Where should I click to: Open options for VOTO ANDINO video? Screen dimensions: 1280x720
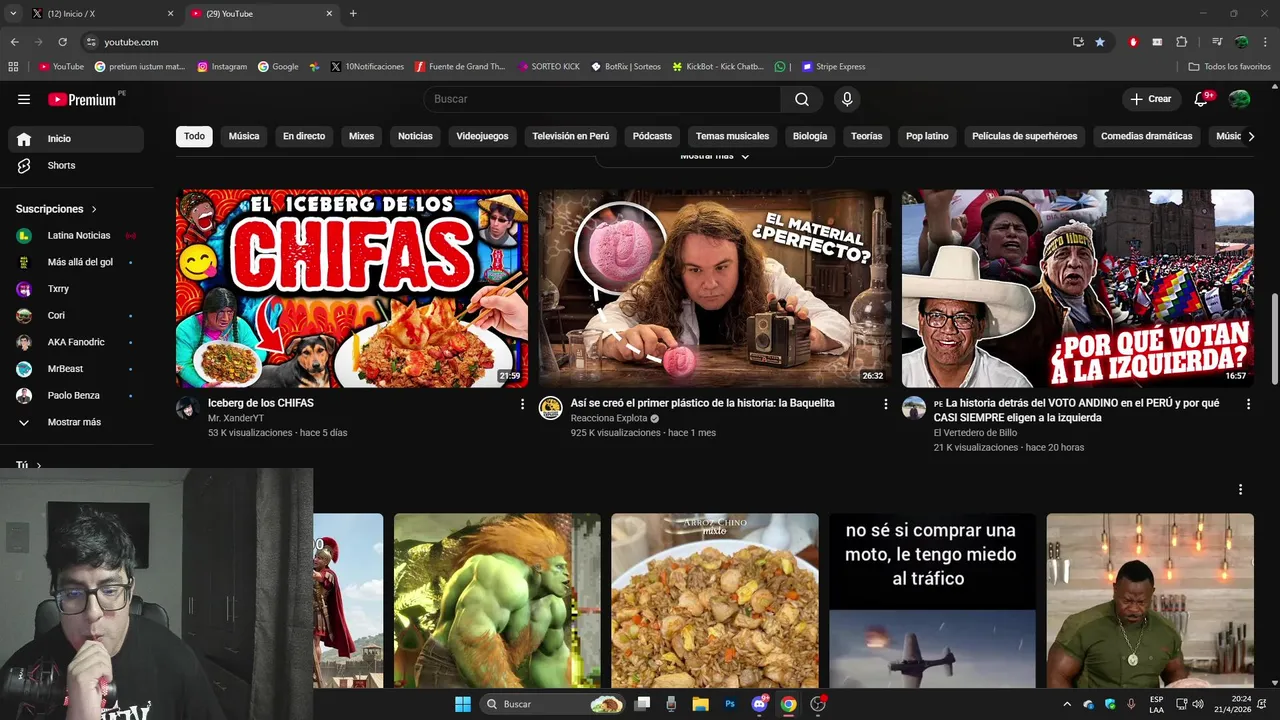pyautogui.click(x=1248, y=404)
